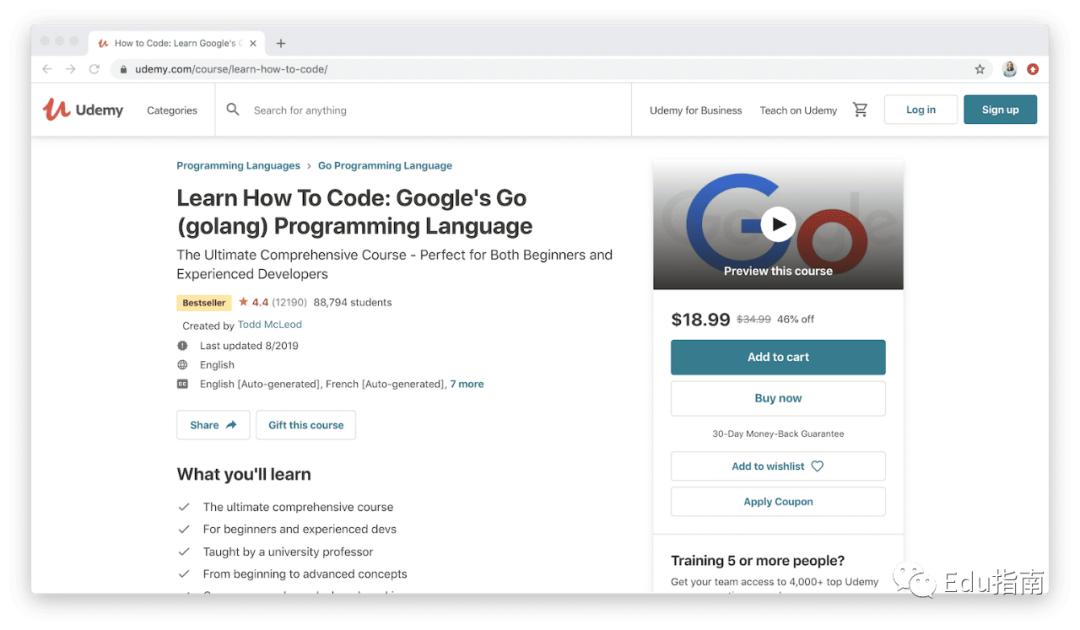Bookmark page with star icon
1080x630 pixels.
coord(980,69)
